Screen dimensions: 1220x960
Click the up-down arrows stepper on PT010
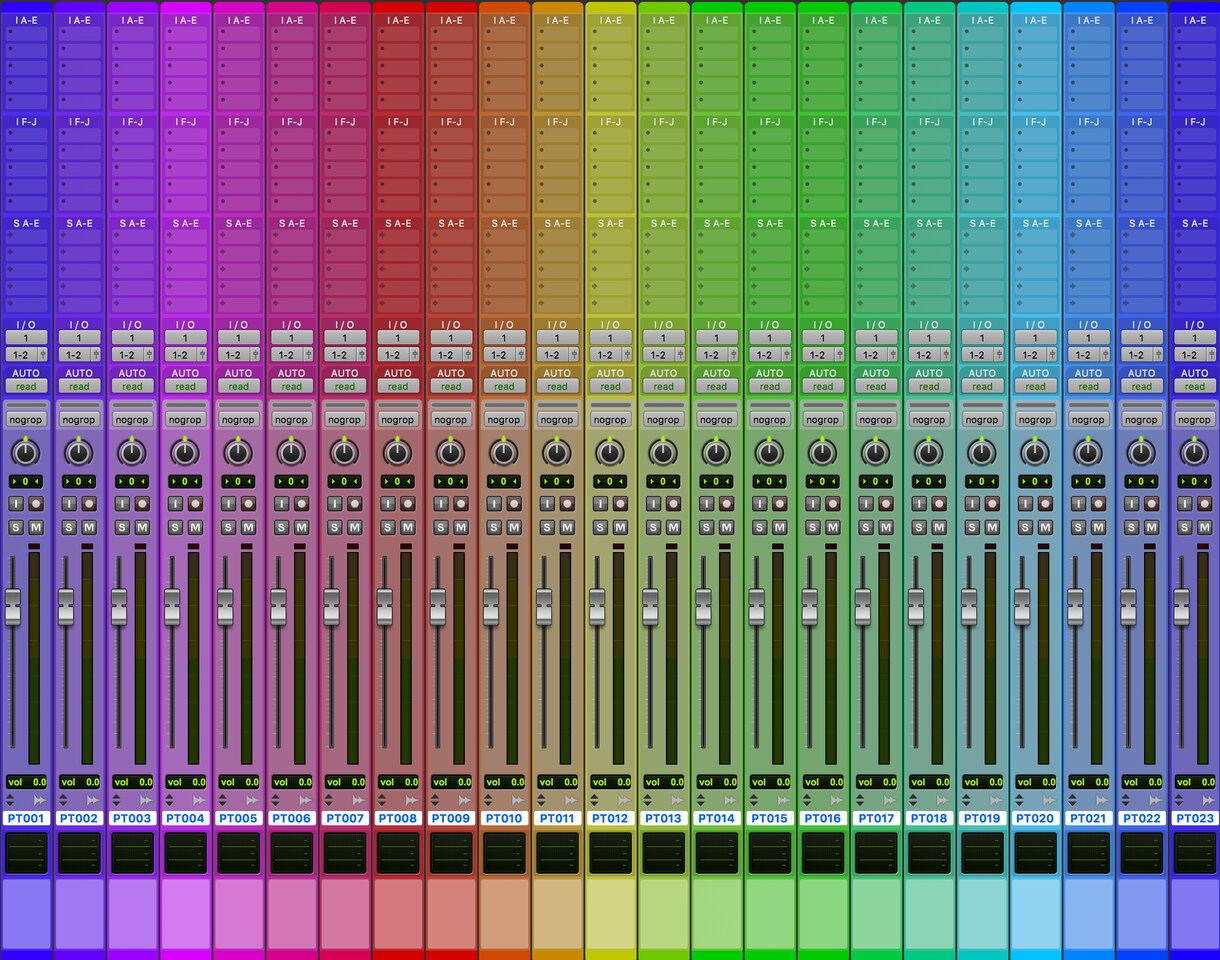pyautogui.click(x=487, y=800)
